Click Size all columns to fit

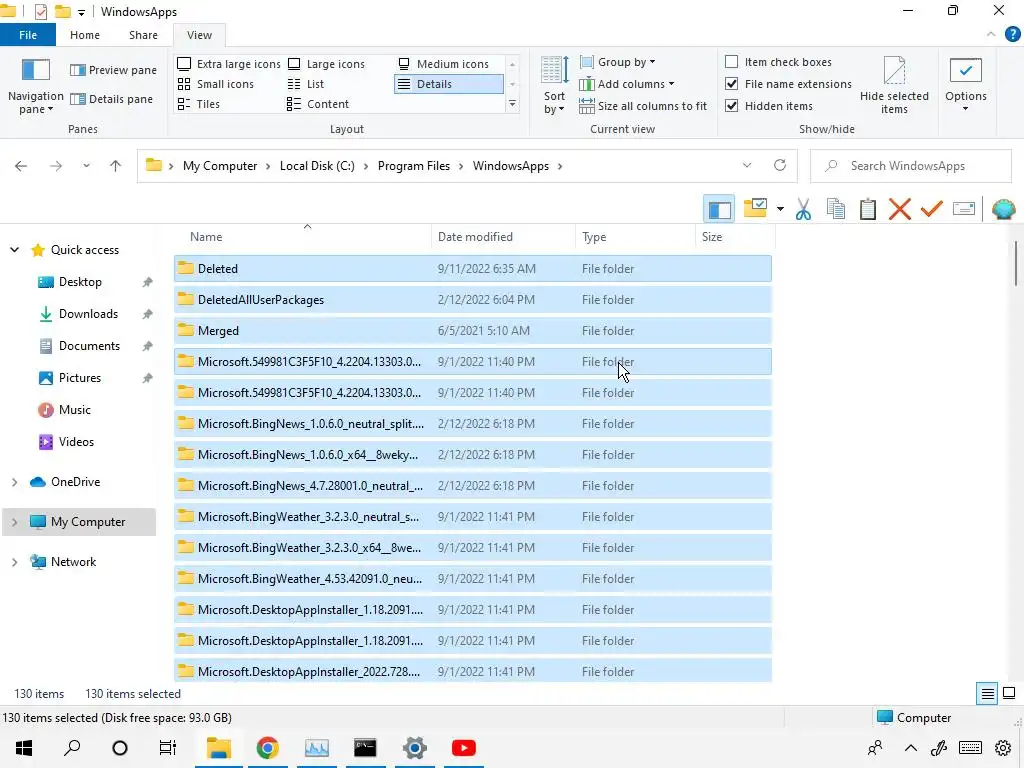pyautogui.click(x=643, y=106)
